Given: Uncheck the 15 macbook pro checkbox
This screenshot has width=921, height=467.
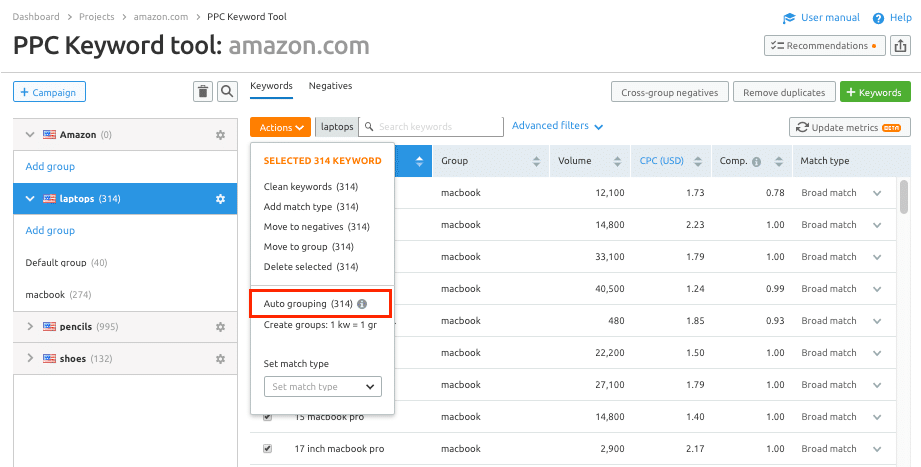Looking at the screenshot, I should click(x=267, y=417).
